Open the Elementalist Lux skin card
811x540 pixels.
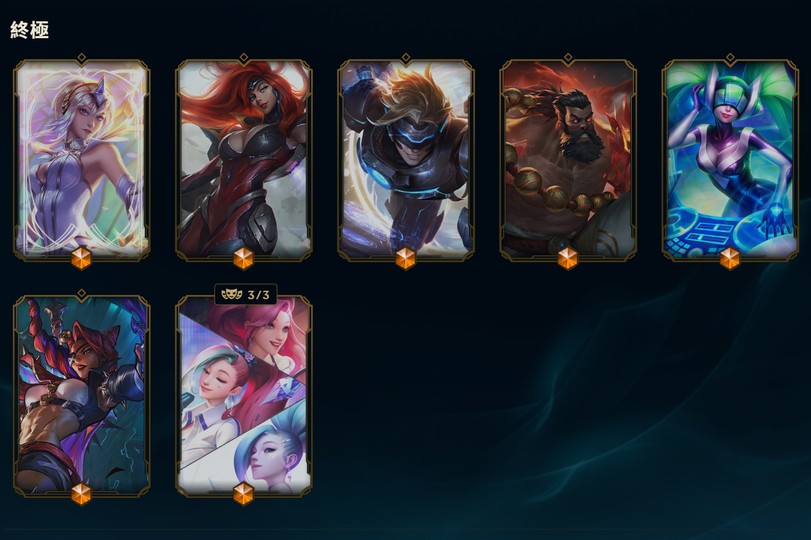[81, 160]
